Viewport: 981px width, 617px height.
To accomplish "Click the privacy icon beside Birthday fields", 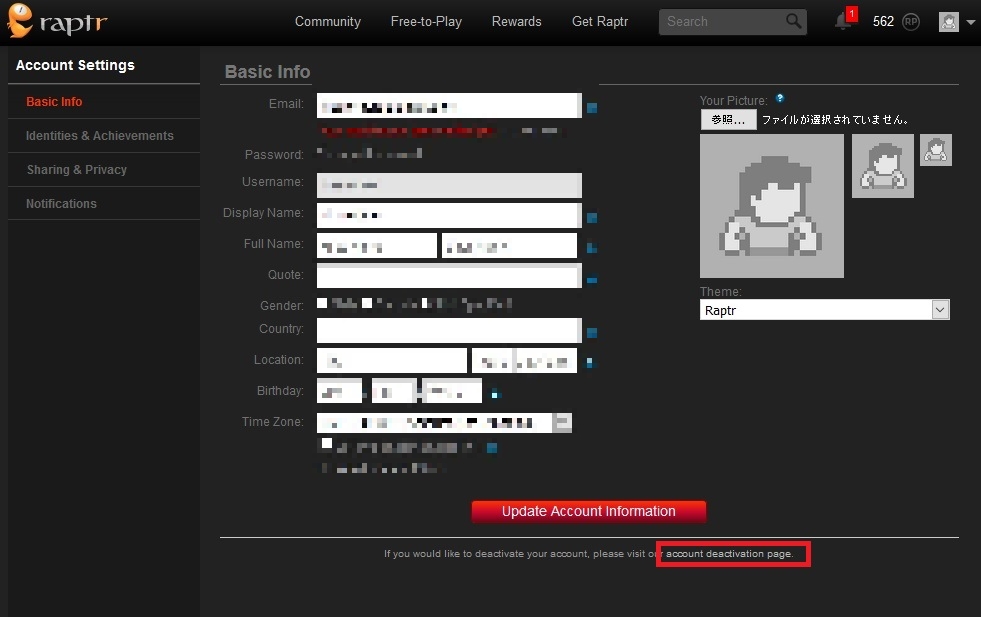I will [495, 394].
